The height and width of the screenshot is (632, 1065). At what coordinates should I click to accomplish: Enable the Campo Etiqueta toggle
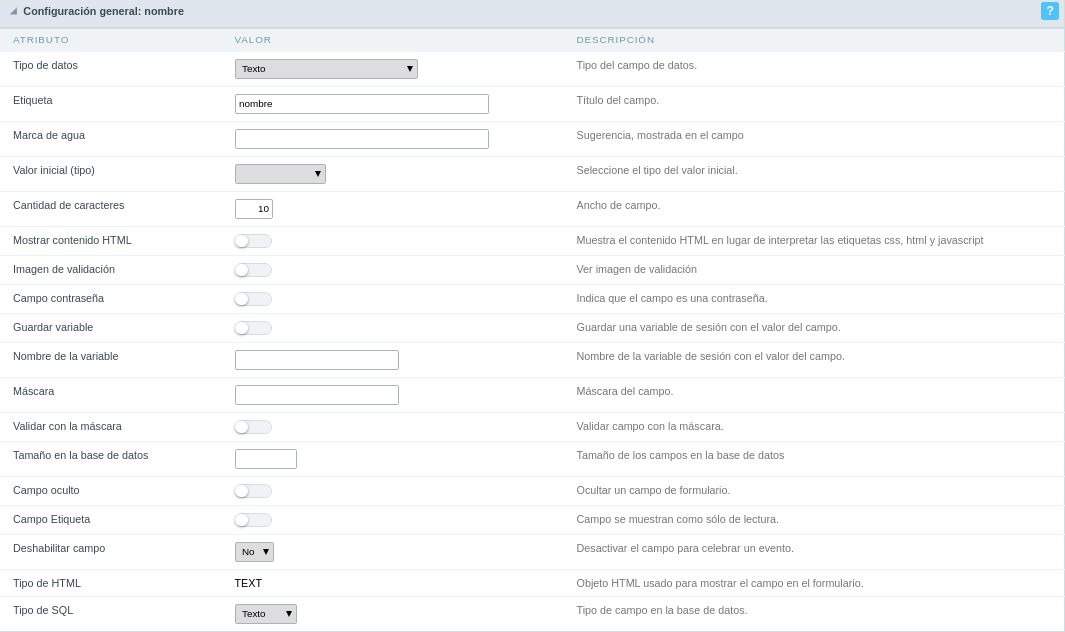253,520
